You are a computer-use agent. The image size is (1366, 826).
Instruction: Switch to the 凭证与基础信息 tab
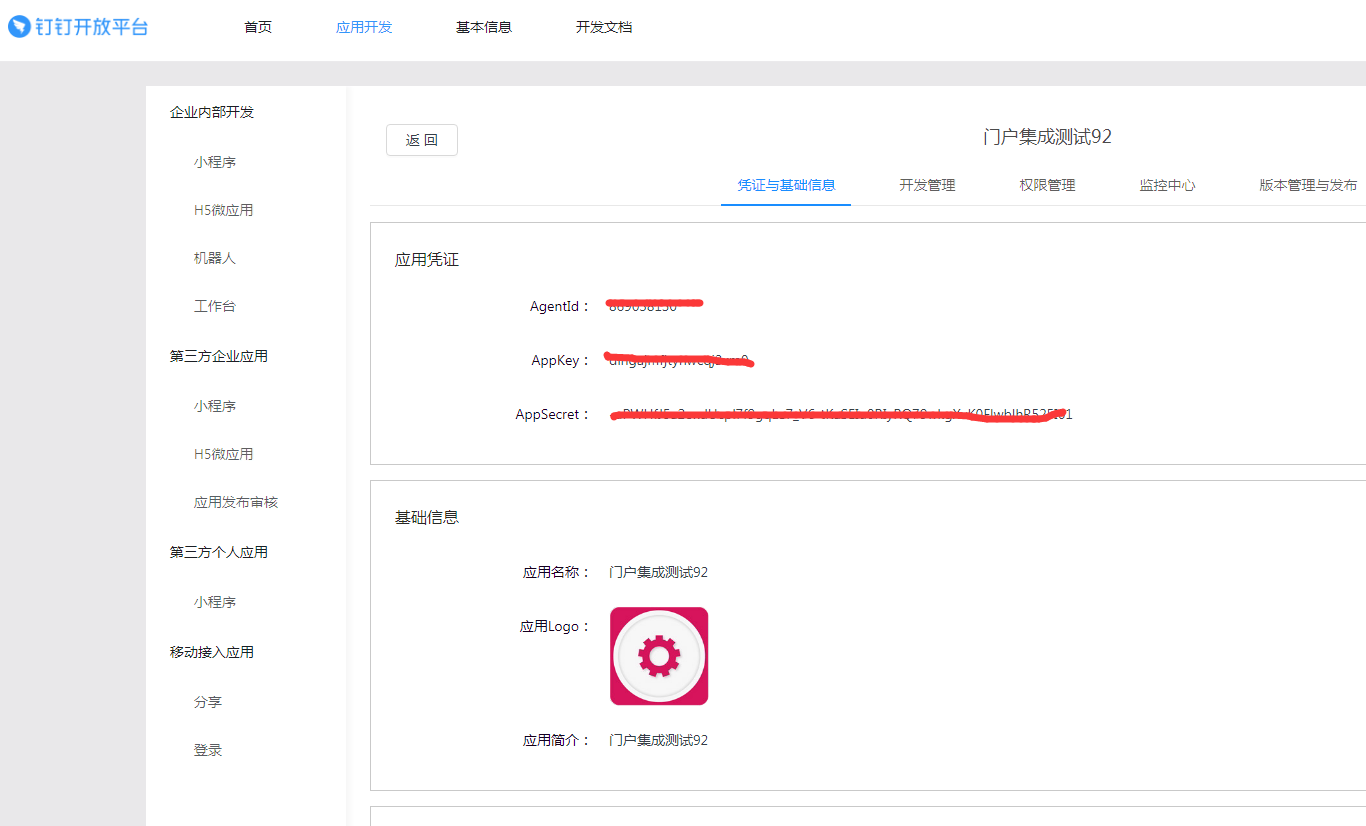point(786,185)
